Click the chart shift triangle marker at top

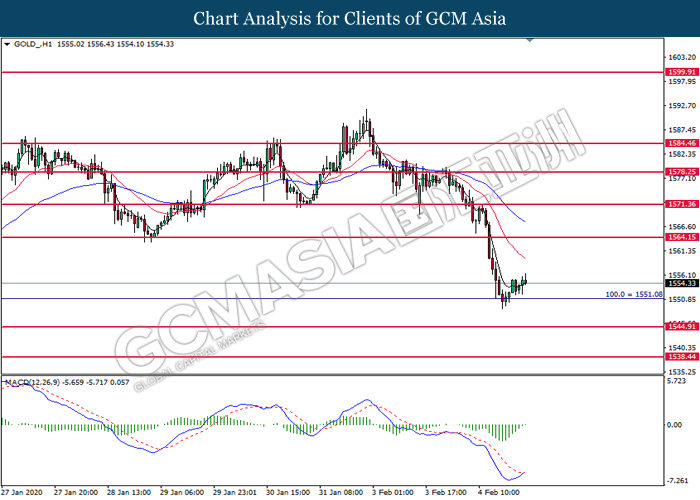click(x=530, y=40)
